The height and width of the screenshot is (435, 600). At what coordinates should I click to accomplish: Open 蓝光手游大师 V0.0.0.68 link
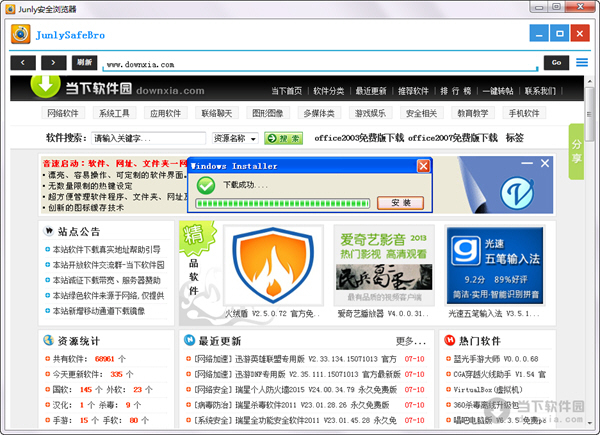(x=496, y=359)
